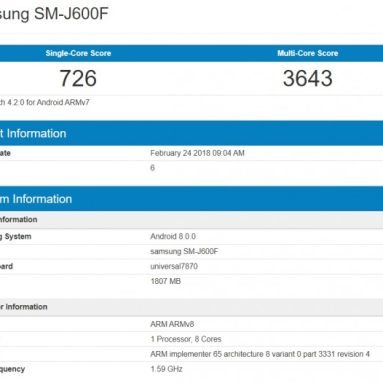Select the Single-Core Score header
Image resolution: width=383 pixels, height=383 pixels.
78,53
